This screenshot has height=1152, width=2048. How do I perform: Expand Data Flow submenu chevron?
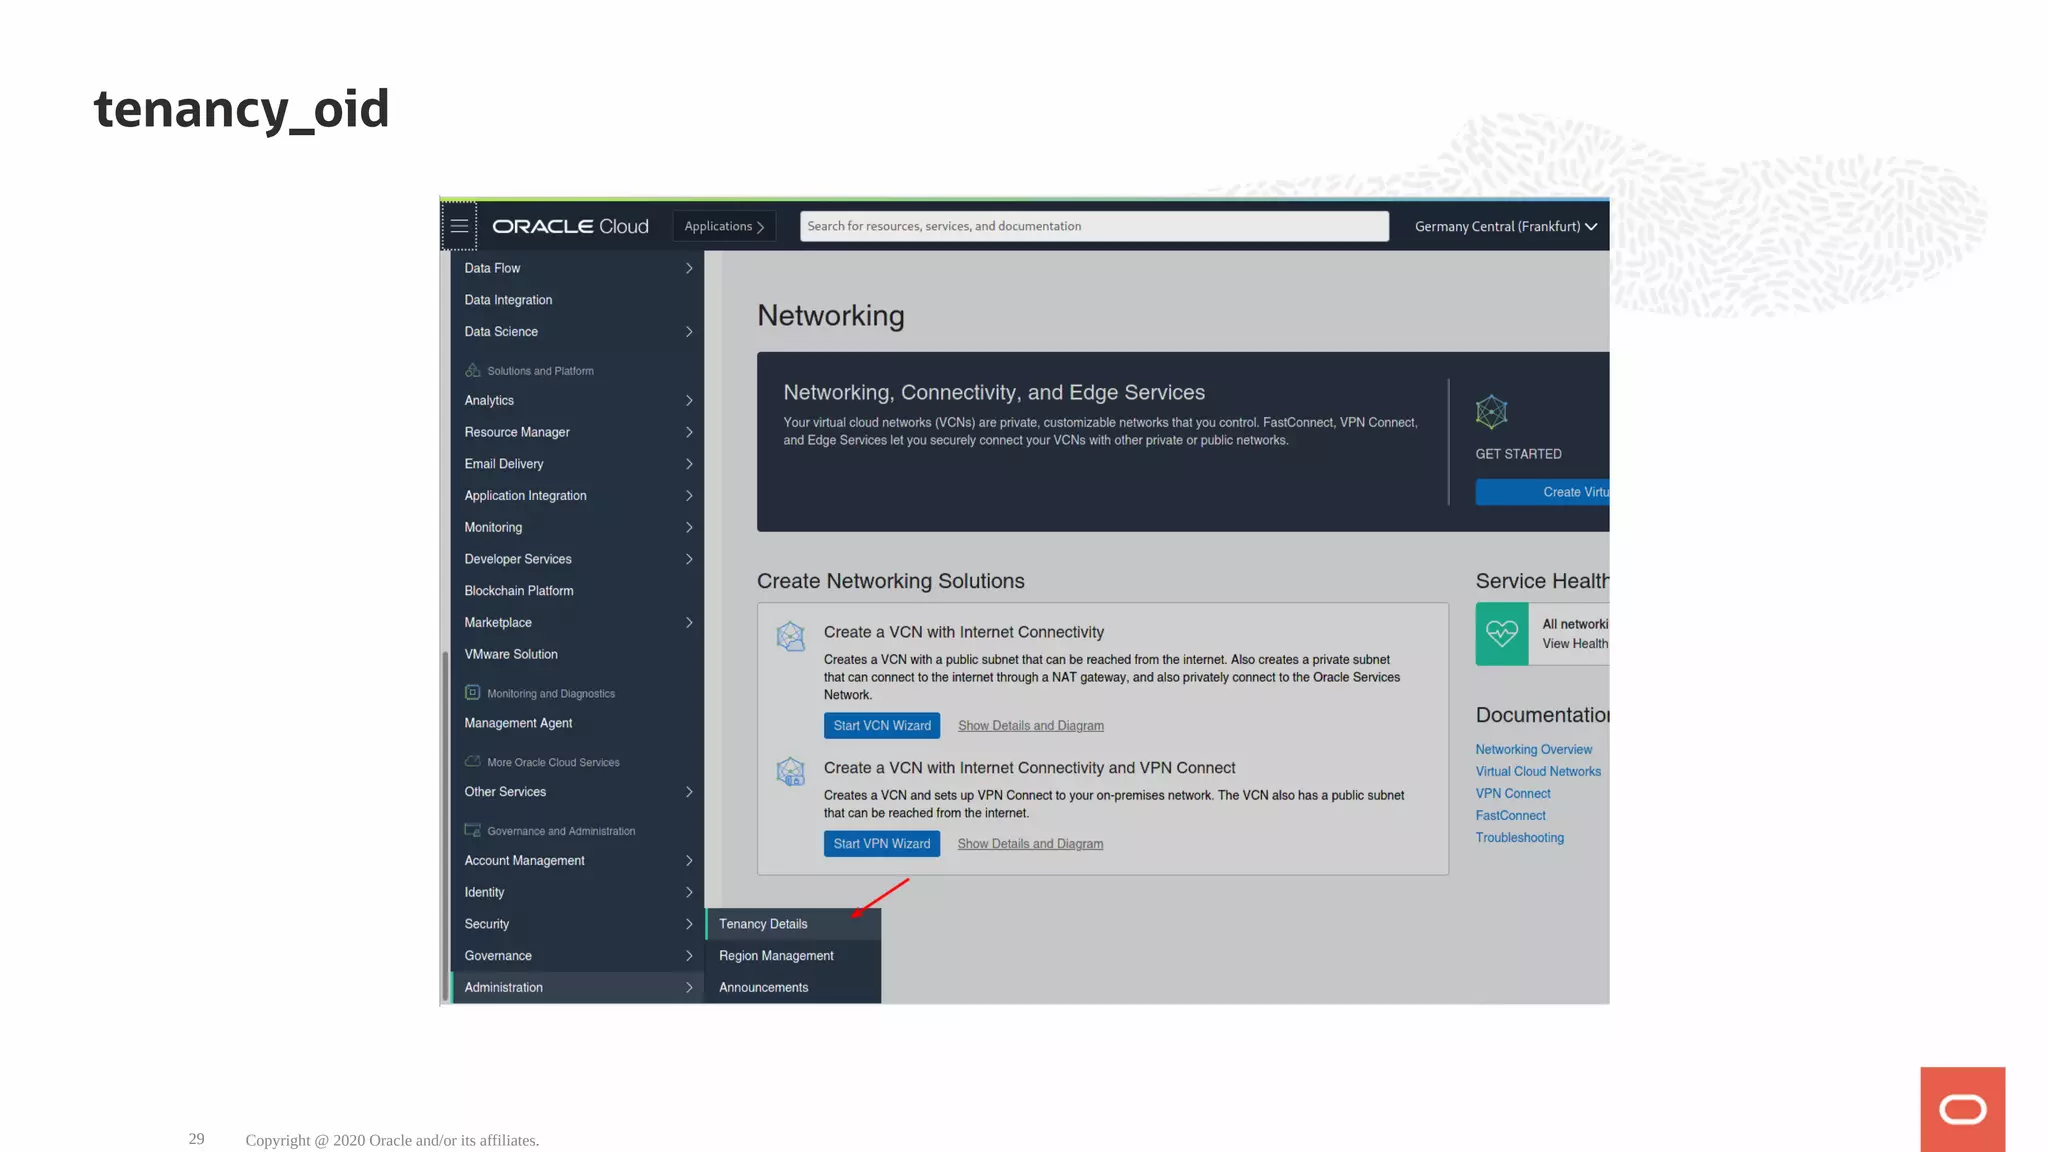click(689, 268)
